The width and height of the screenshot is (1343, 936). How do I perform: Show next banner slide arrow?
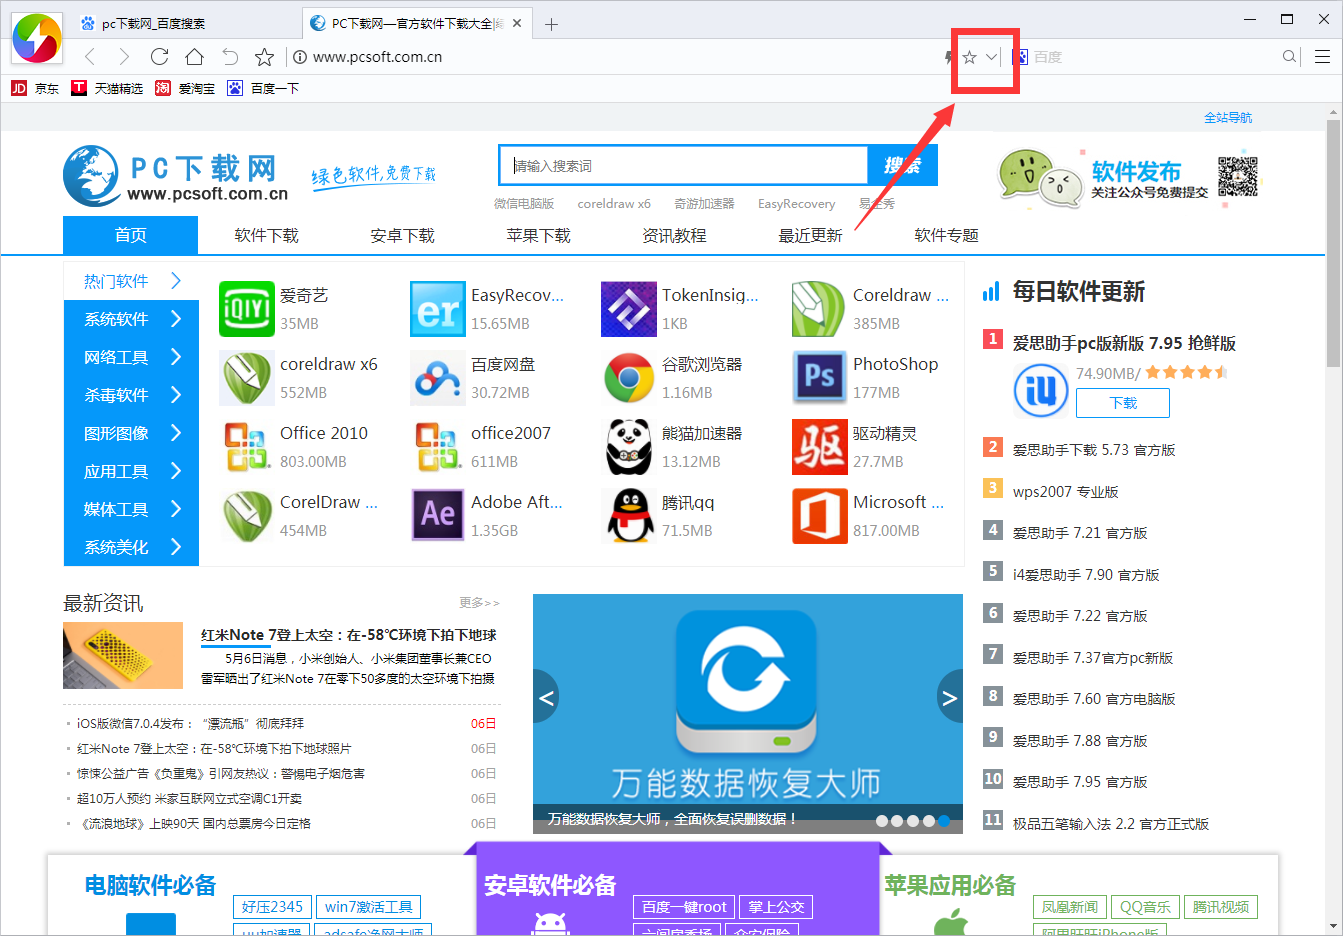click(x=950, y=698)
